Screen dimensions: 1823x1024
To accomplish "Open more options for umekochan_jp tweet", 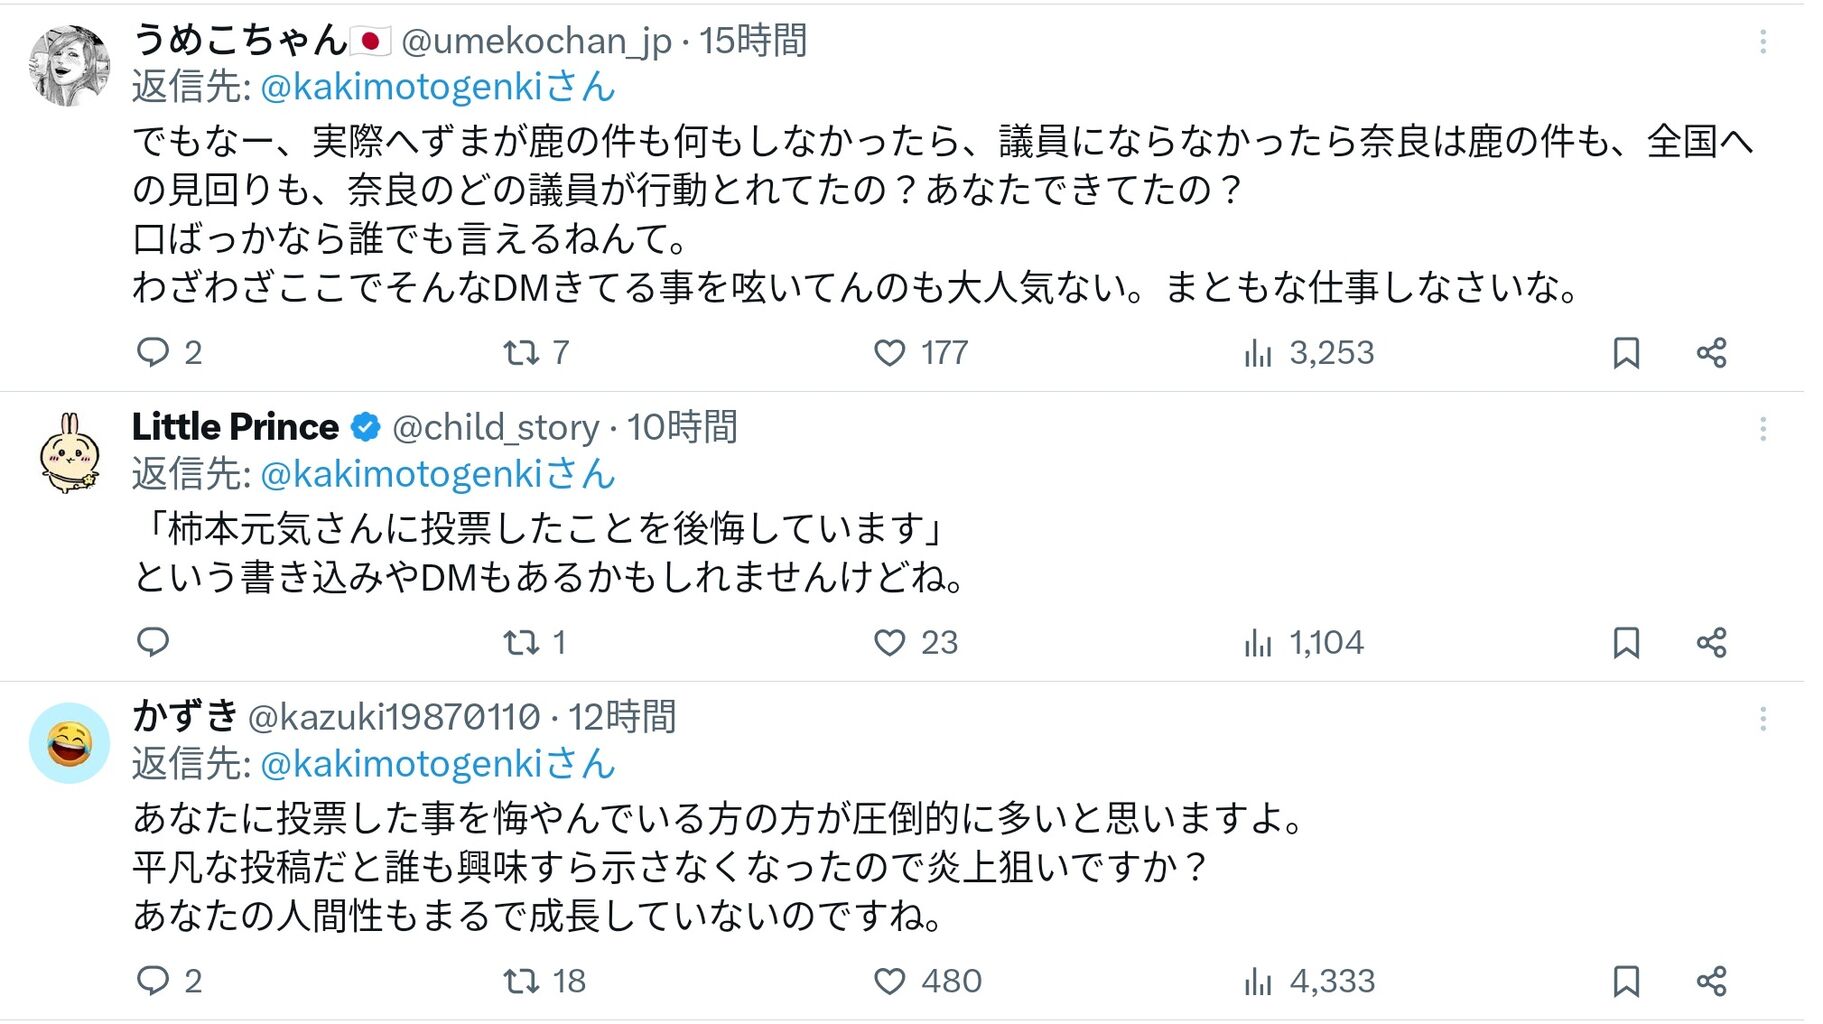I will [1762, 41].
